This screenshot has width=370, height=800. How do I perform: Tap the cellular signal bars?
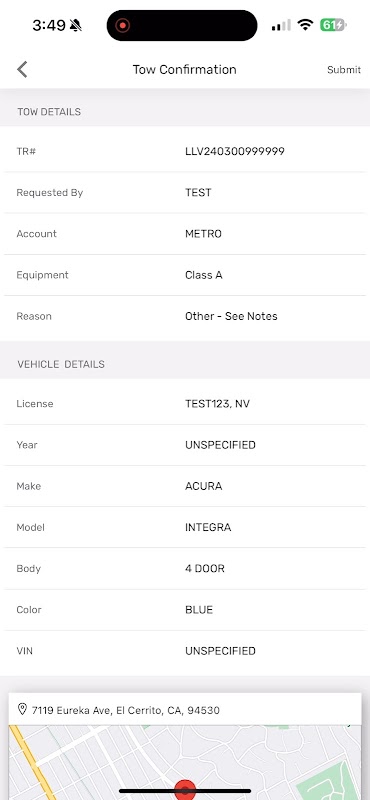pos(281,25)
